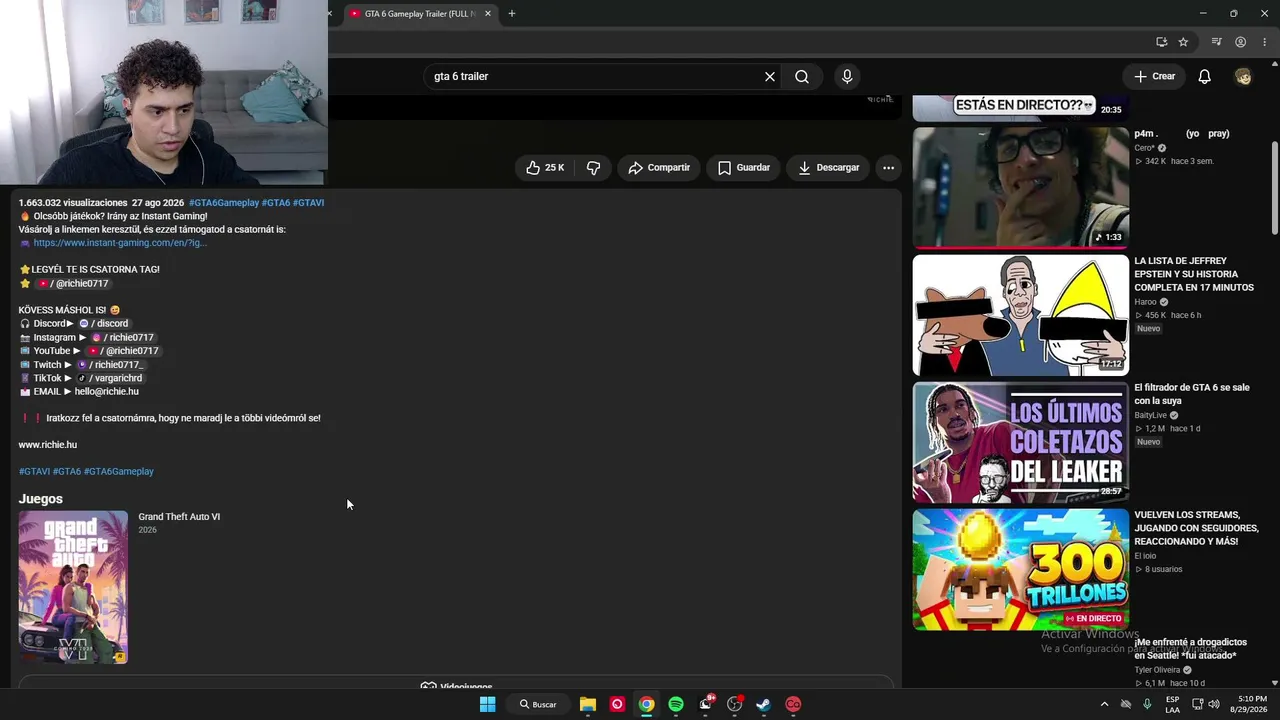Open the ESP LAA language switcher
Image resolution: width=1280 pixels, height=720 pixels.
(x=1173, y=704)
